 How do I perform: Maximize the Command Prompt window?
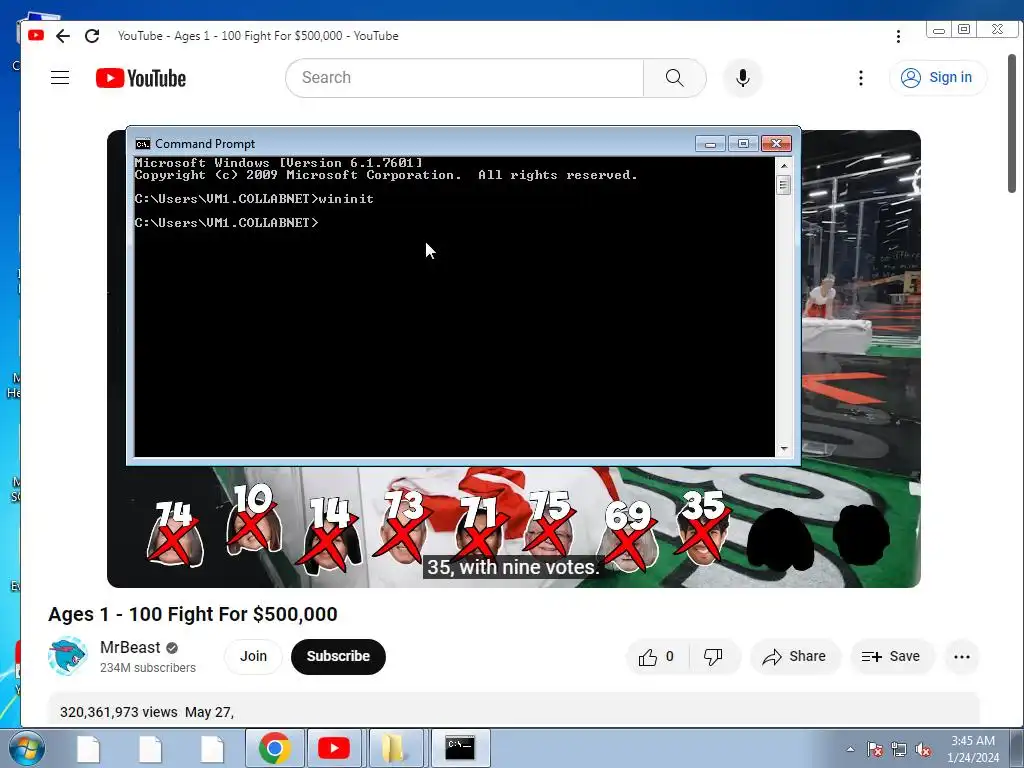(x=743, y=144)
